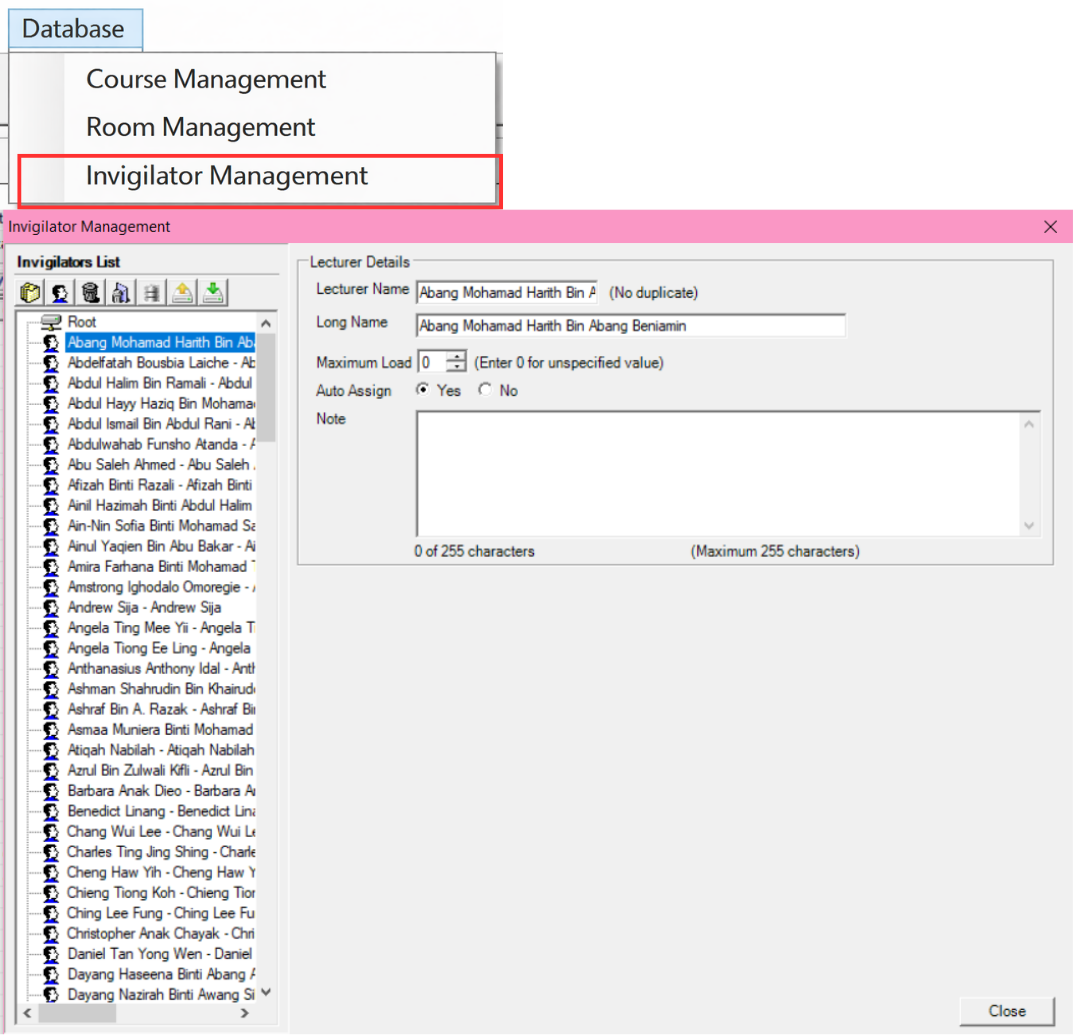Select Atiqah Nabilah entry
This screenshot has height=1035, width=1074.
click(x=160, y=750)
